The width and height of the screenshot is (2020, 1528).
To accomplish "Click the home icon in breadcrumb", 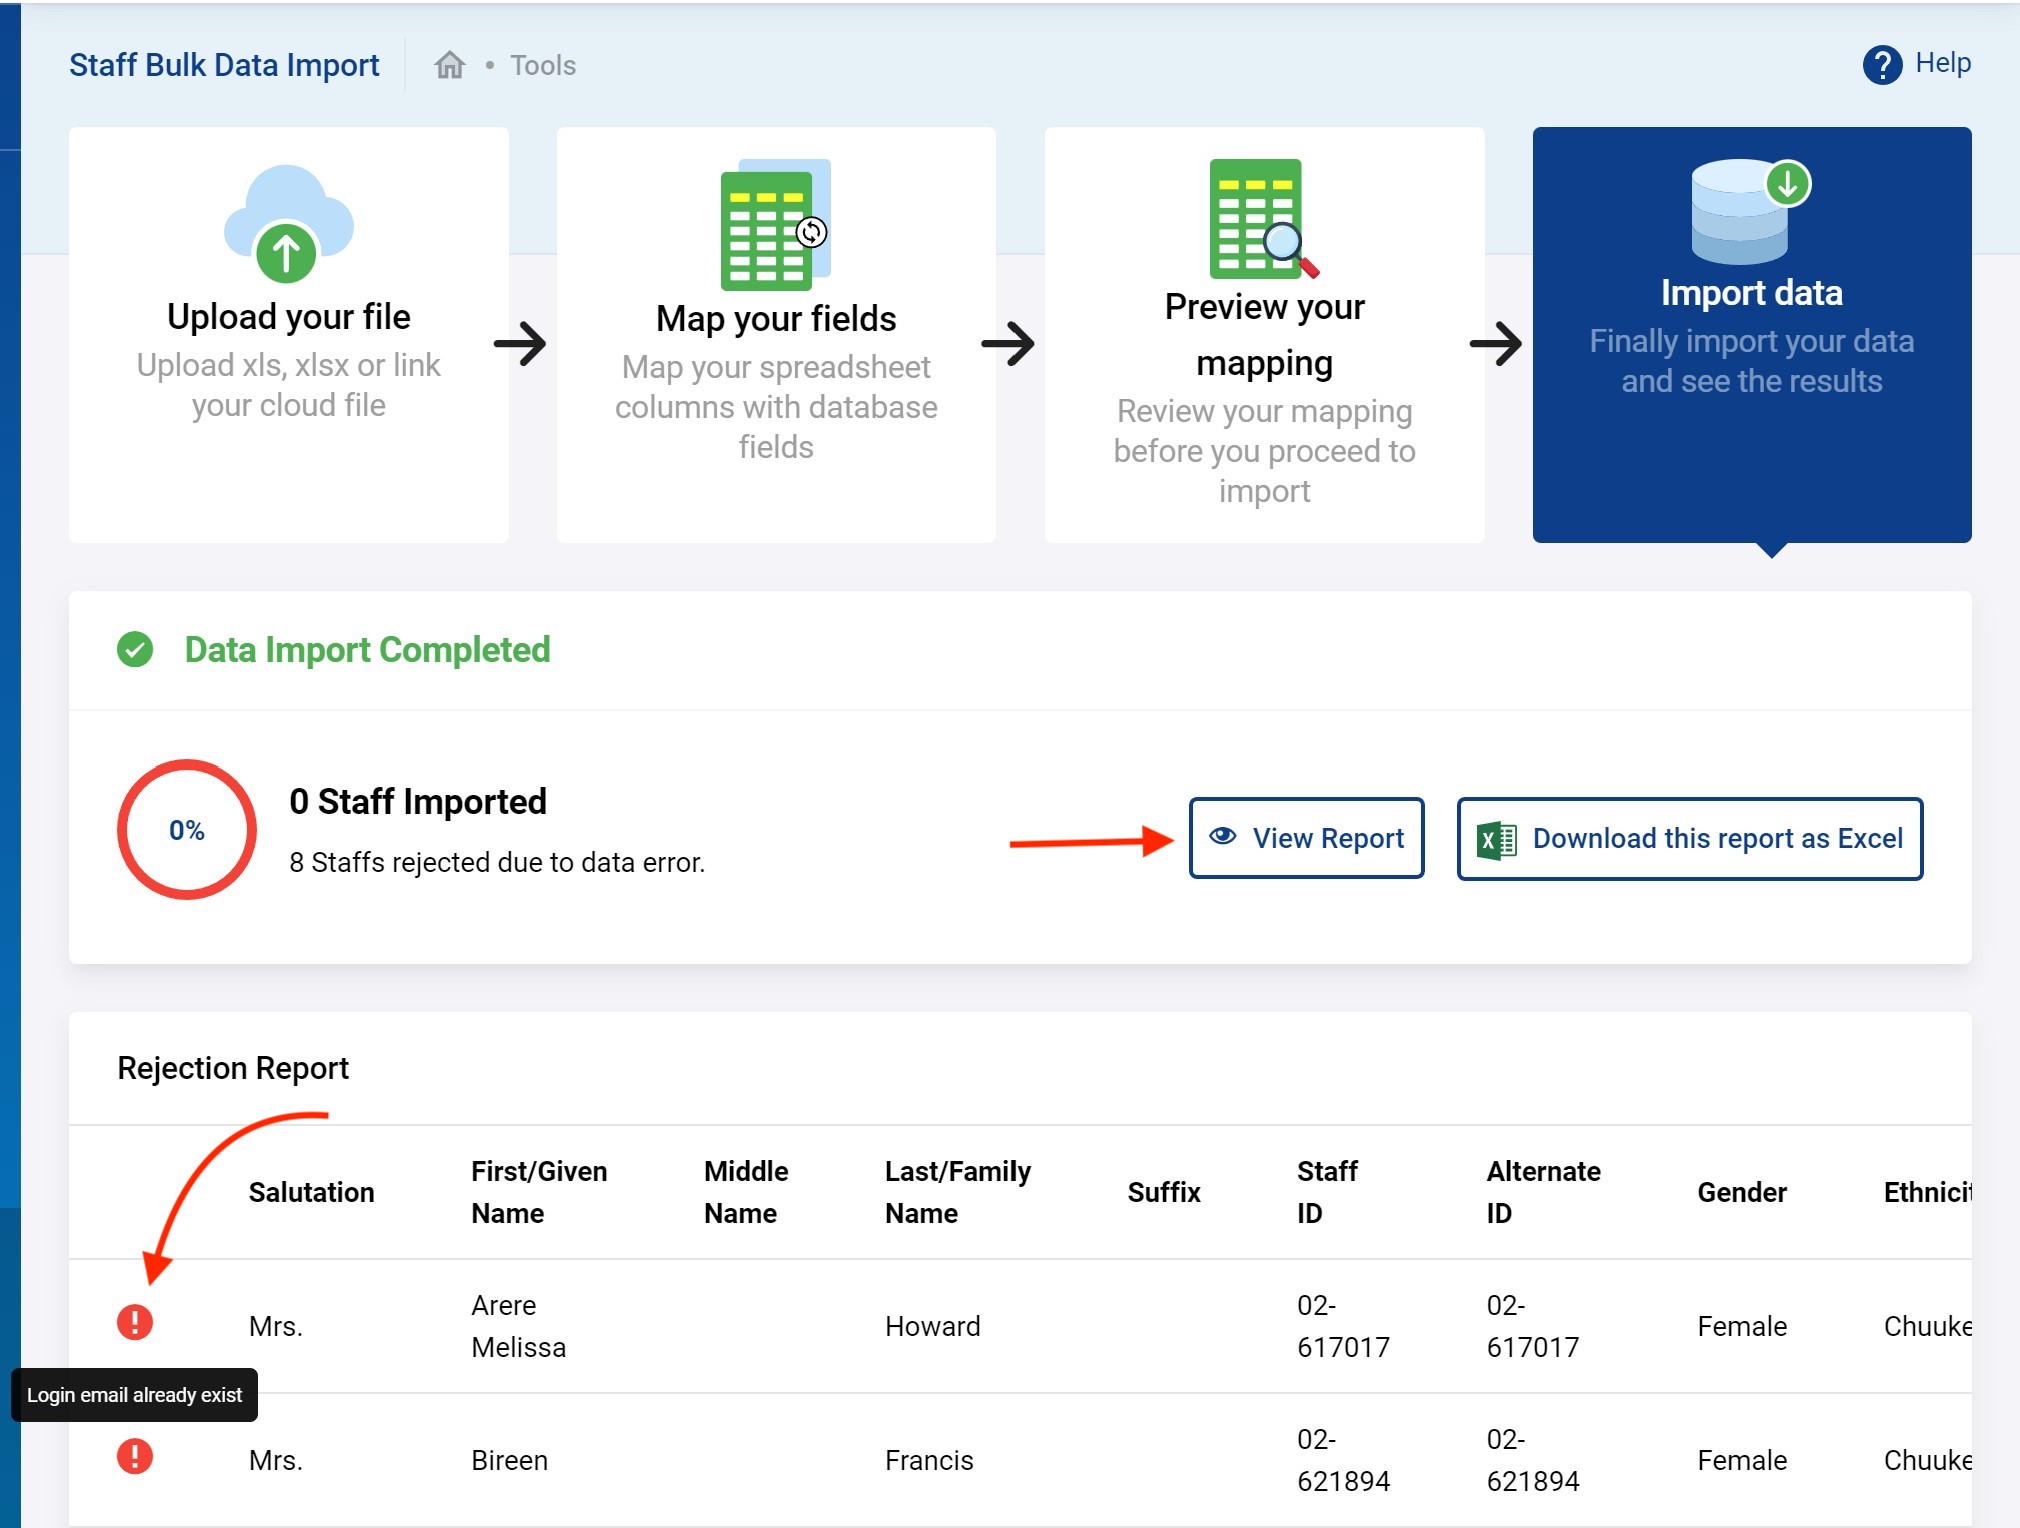I will click(450, 65).
